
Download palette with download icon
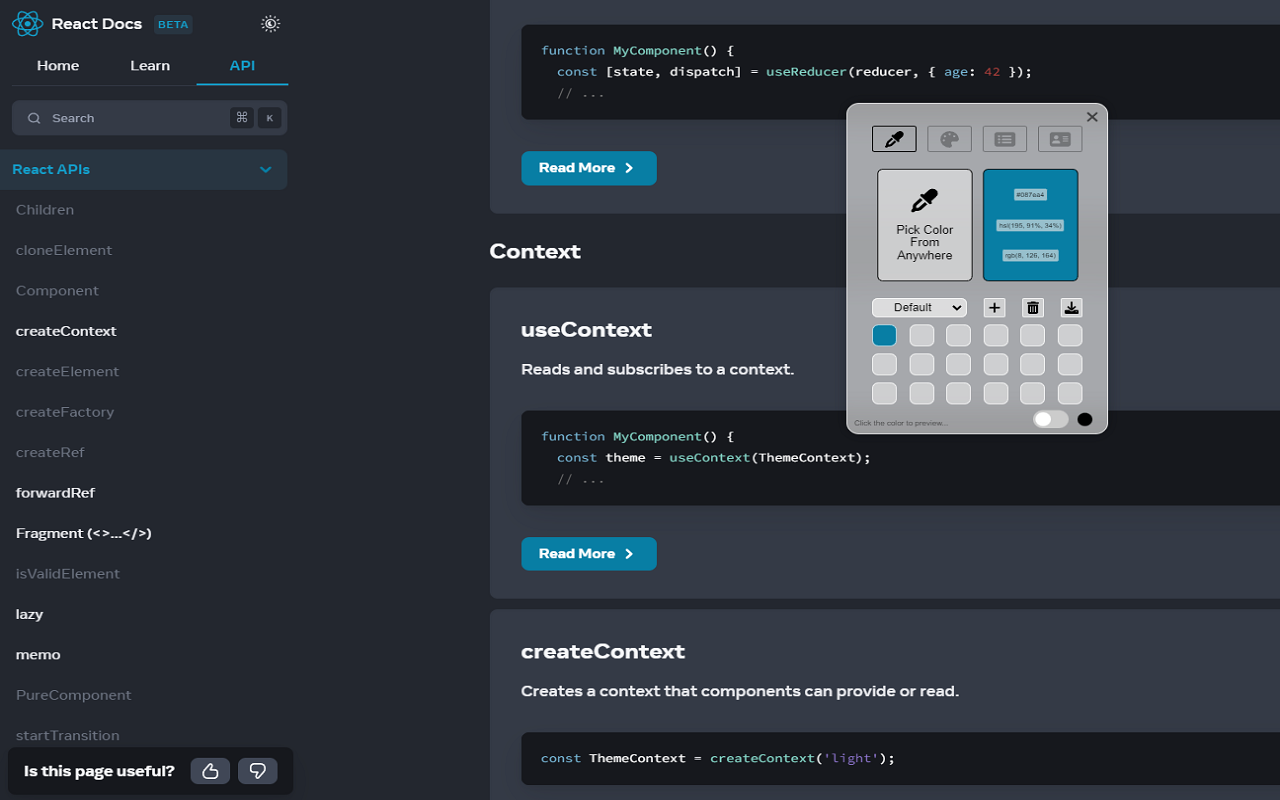[1071, 308]
